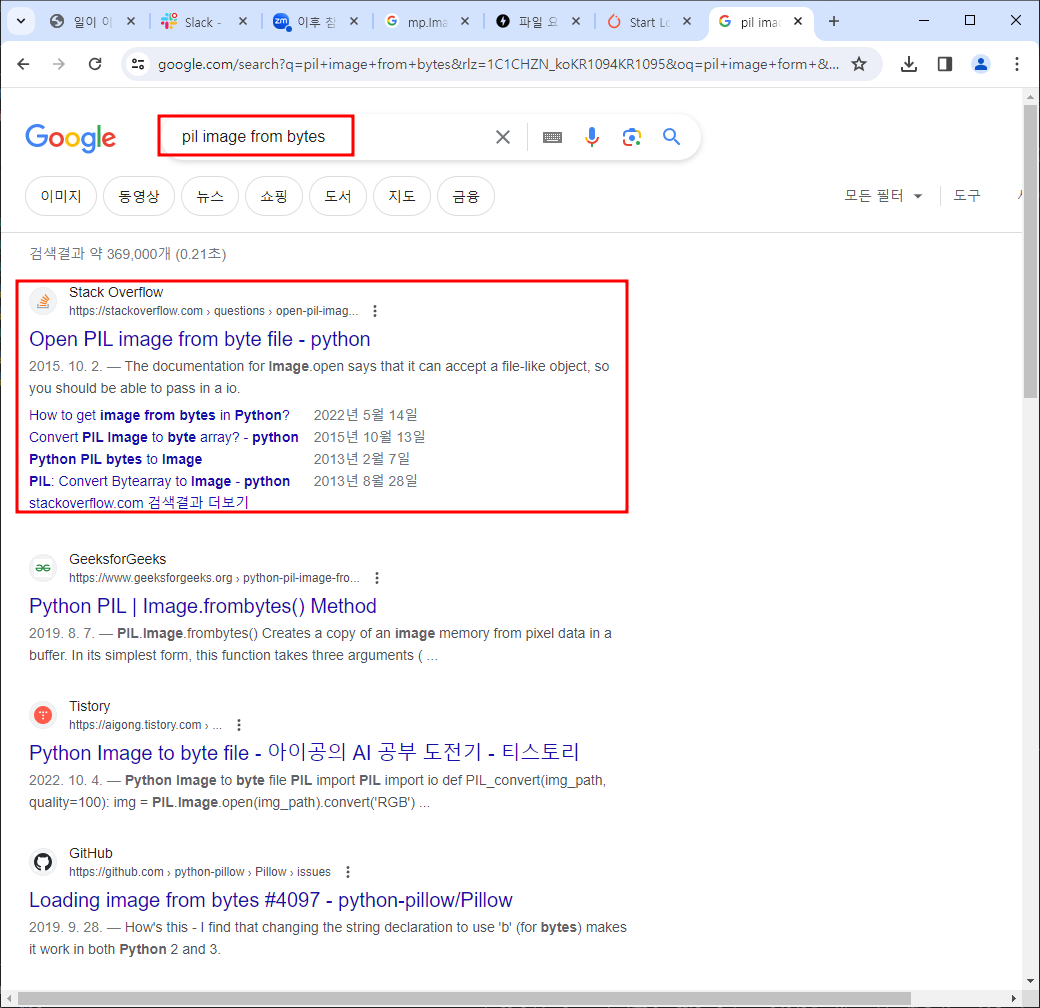Clear the search query with X

(503, 137)
